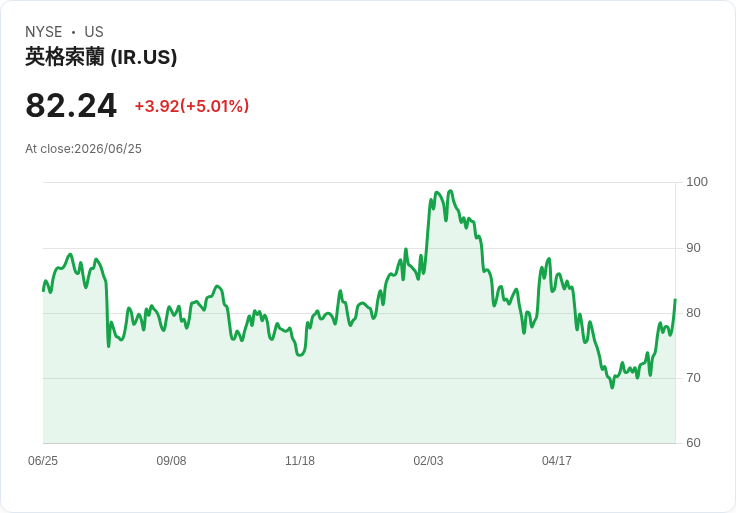Click the US market label
This screenshot has height=513, width=736.
[x=94, y=32]
